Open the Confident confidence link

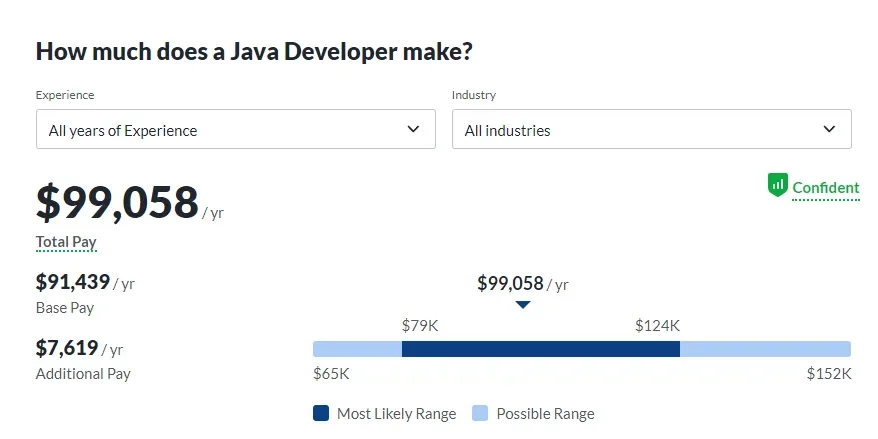click(x=825, y=187)
